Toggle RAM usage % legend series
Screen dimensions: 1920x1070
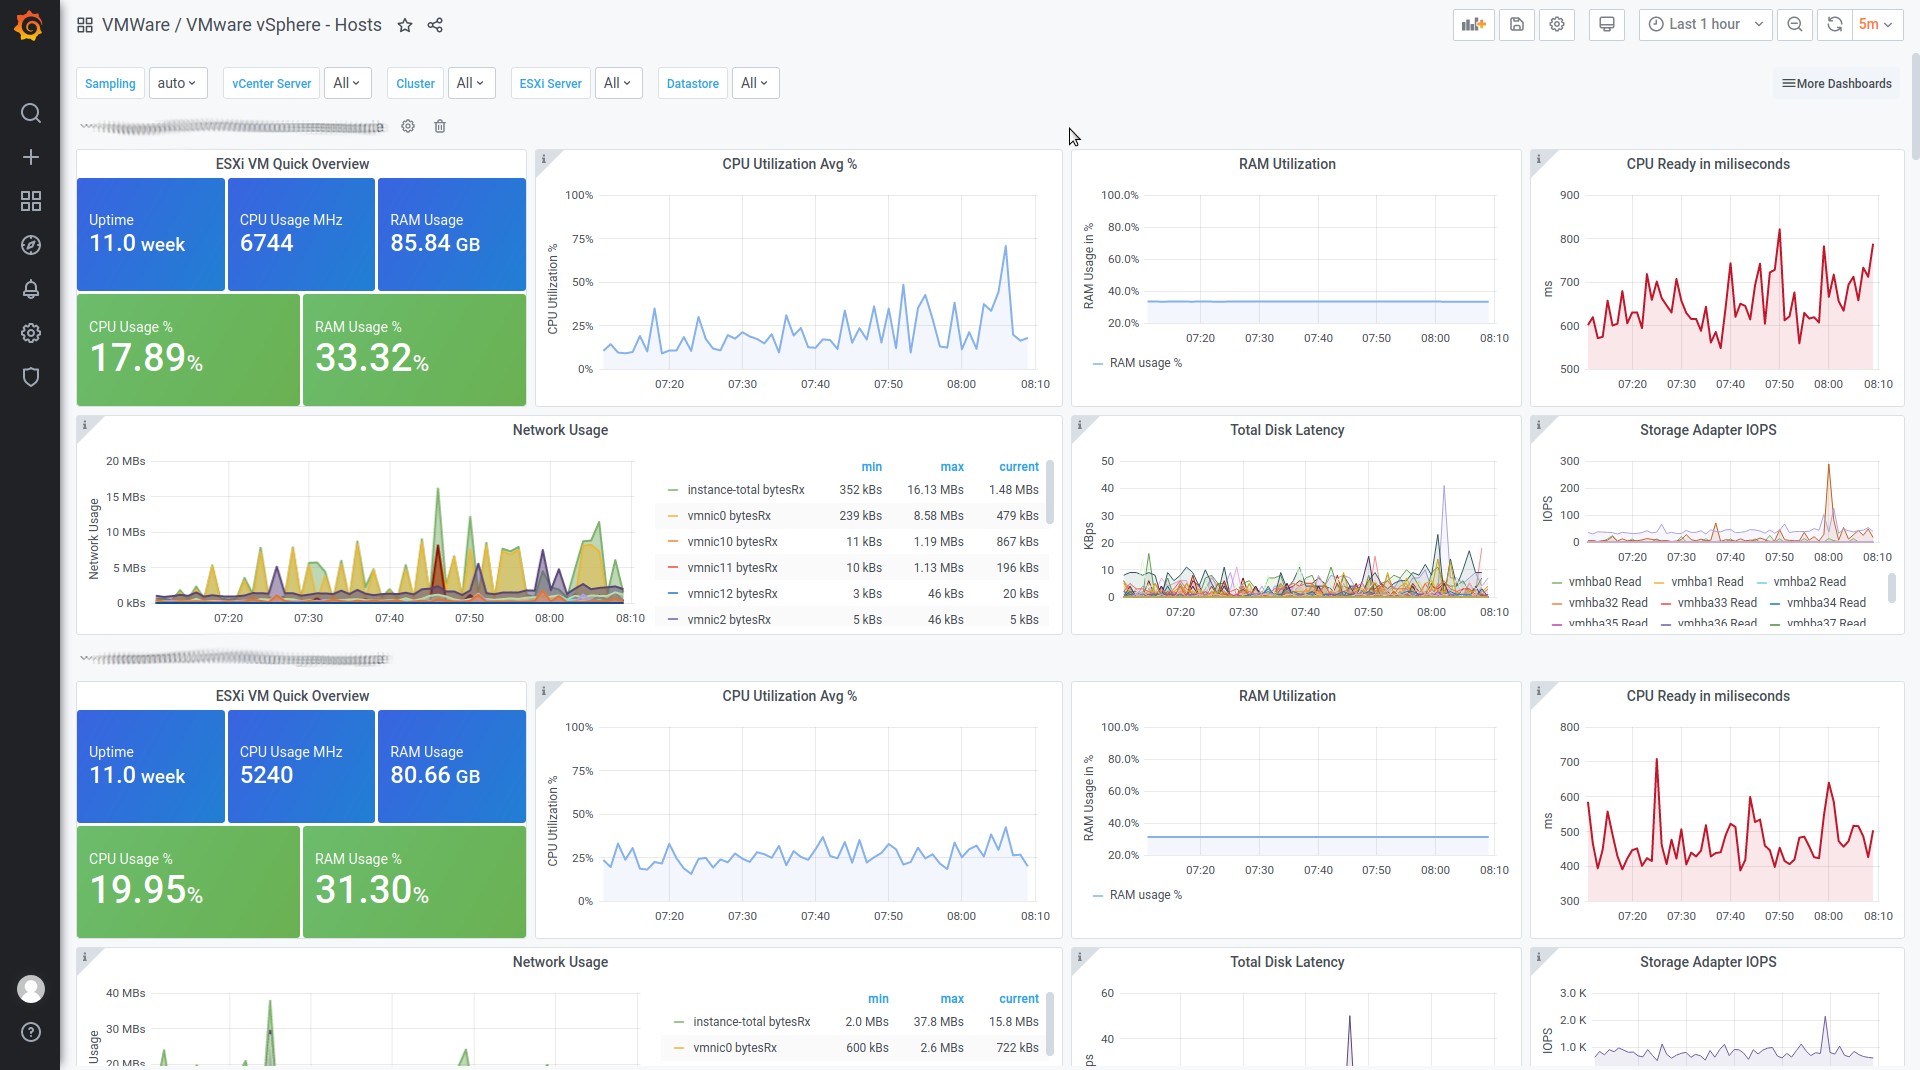click(x=1145, y=363)
